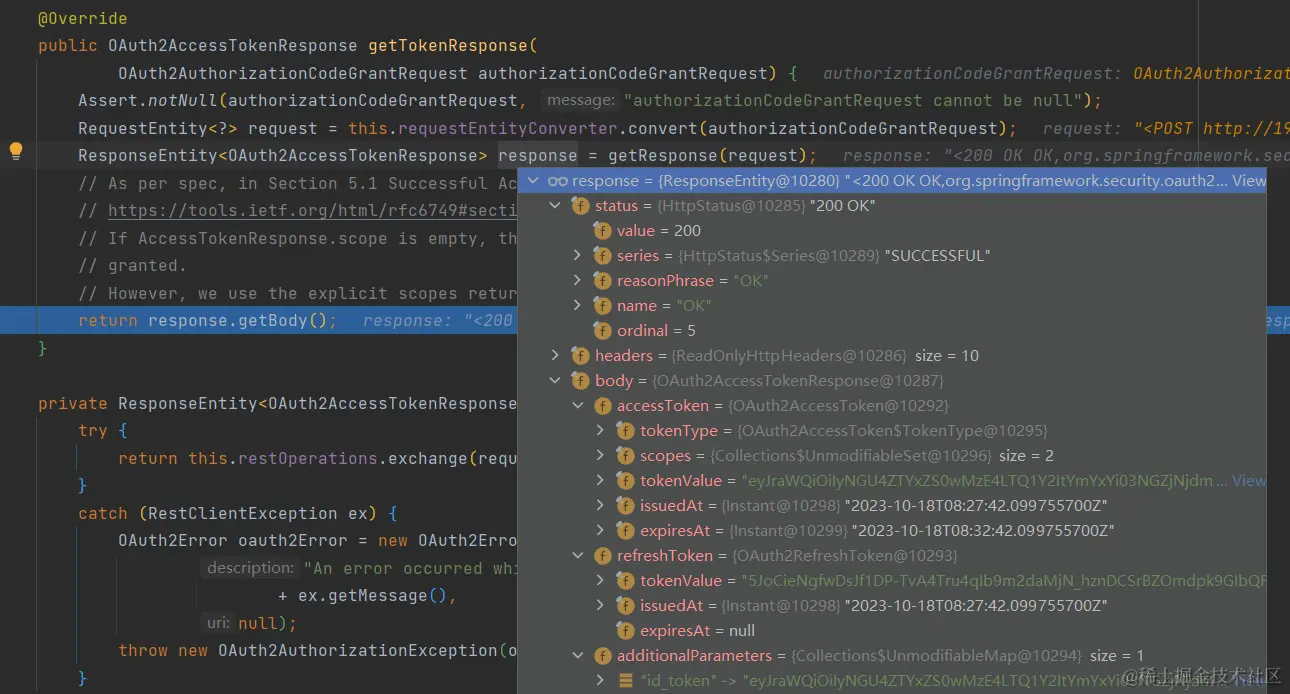
Task: Expand the series HttpStatus$Series node
Action: pyautogui.click(x=577, y=256)
